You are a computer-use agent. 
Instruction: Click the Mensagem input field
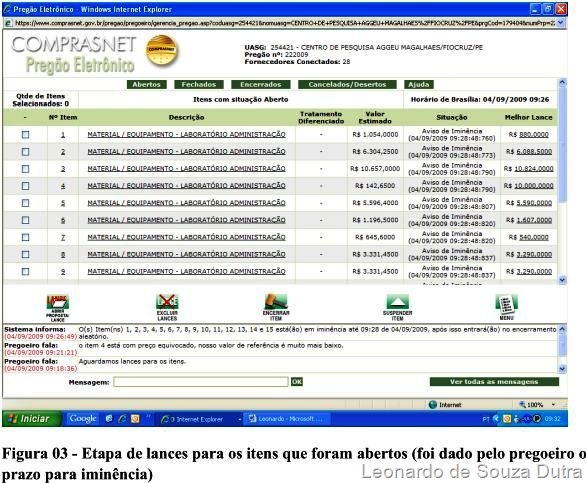[x=201, y=382]
